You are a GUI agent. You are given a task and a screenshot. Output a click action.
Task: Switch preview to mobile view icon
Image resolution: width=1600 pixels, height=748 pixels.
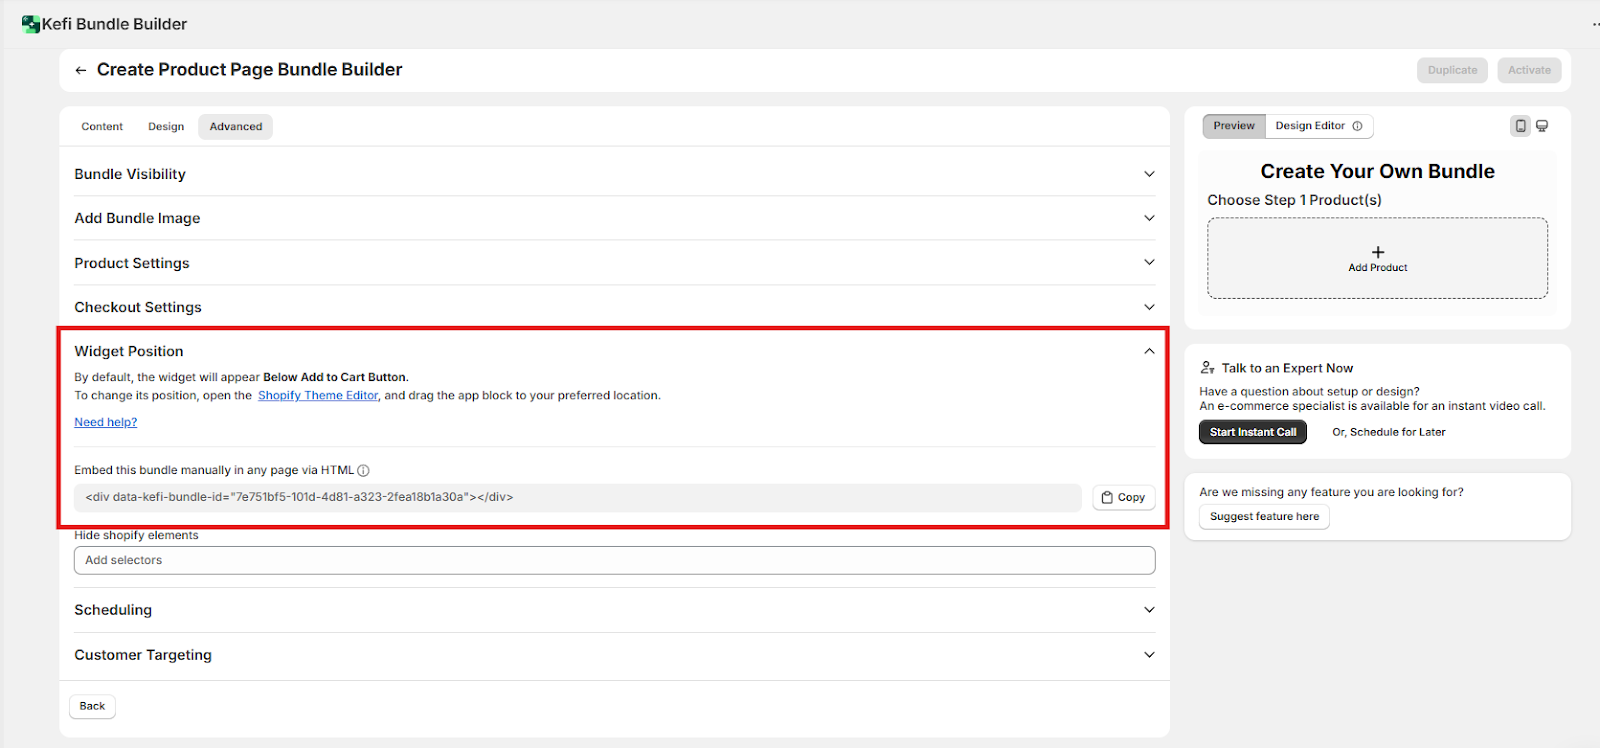[x=1520, y=126]
